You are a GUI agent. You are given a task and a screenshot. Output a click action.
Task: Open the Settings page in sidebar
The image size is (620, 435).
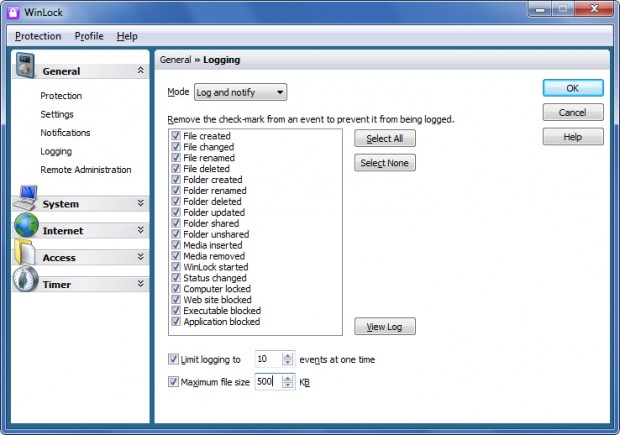57,114
